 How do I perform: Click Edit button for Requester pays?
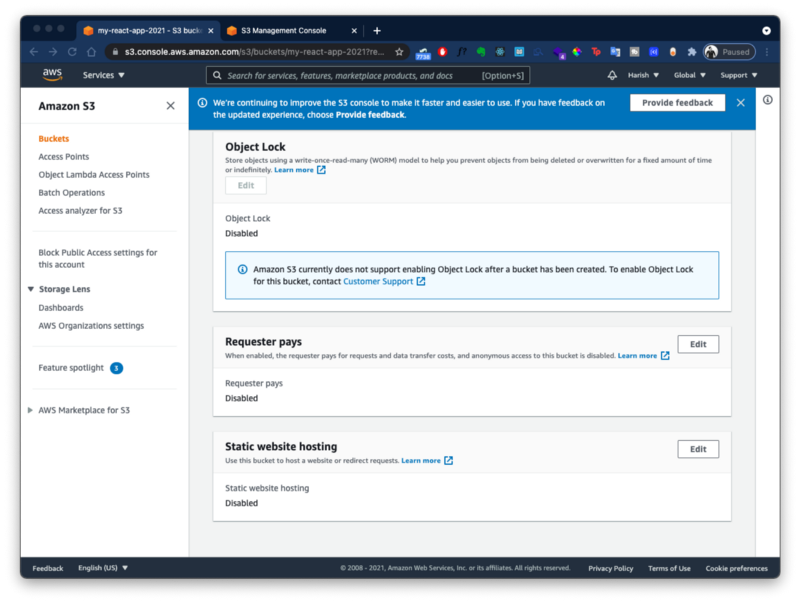[698, 344]
